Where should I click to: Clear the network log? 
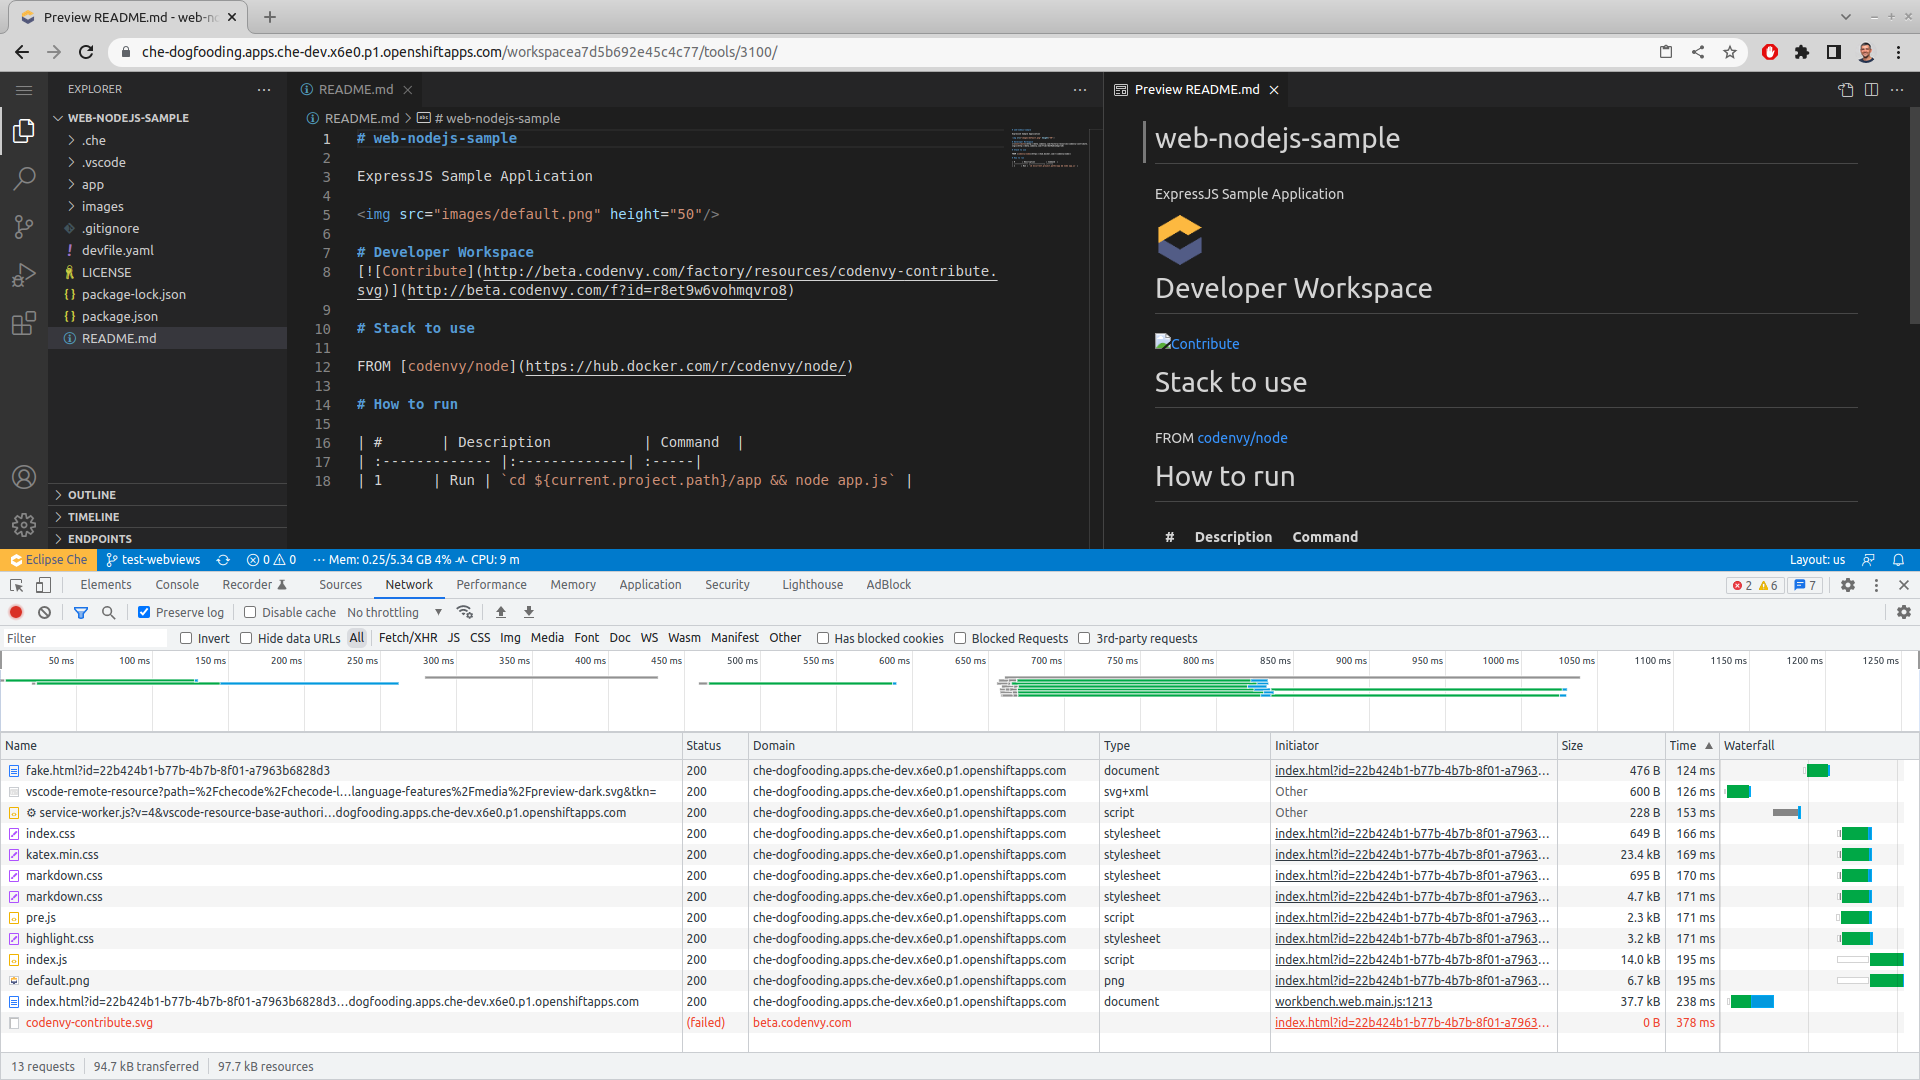pyautogui.click(x=44, y=612)
